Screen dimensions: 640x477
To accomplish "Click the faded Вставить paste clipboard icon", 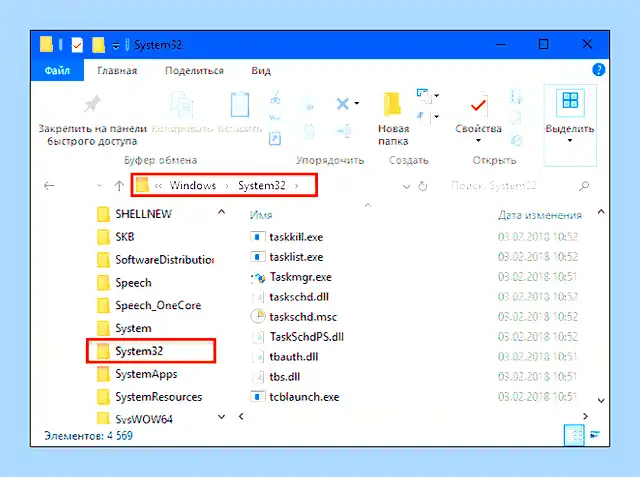I will click(x=240, y=104).
